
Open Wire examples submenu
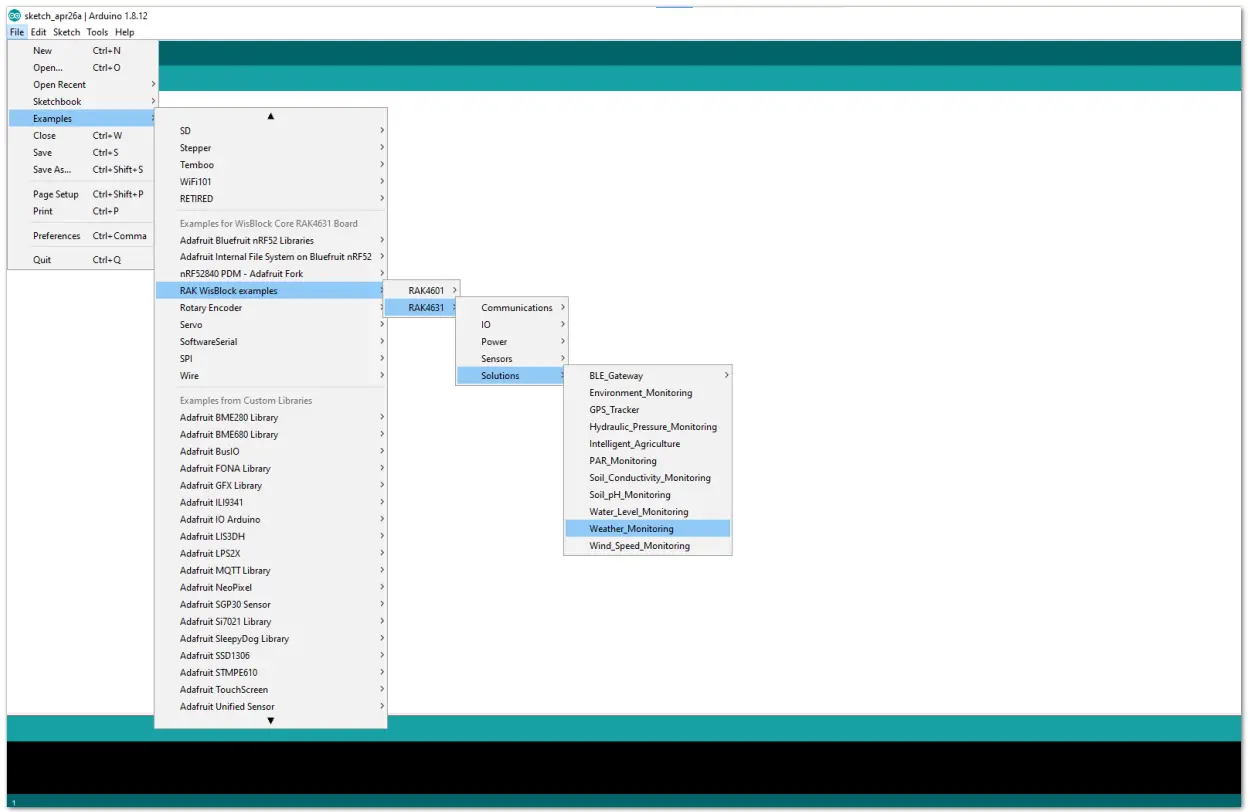point(270,376)
